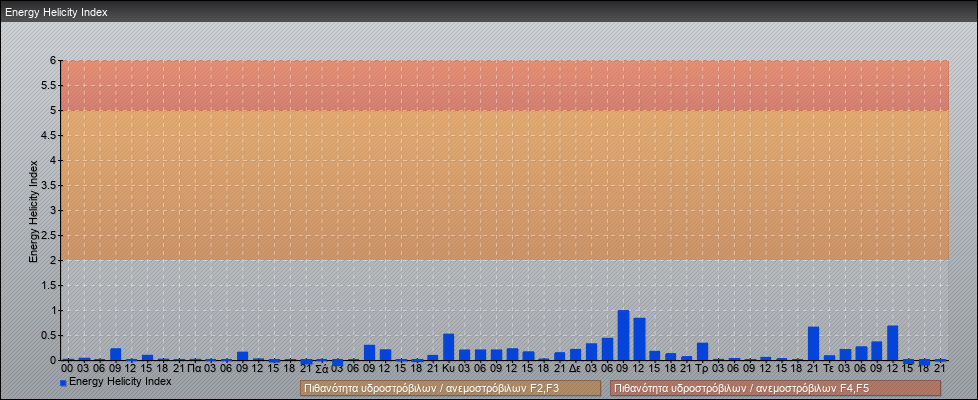Toggle the Energy Helicity Index legend label
Image resolution: width=978 pixels, height=400 pixels.
pyautogui.click(x=120, y=382)
